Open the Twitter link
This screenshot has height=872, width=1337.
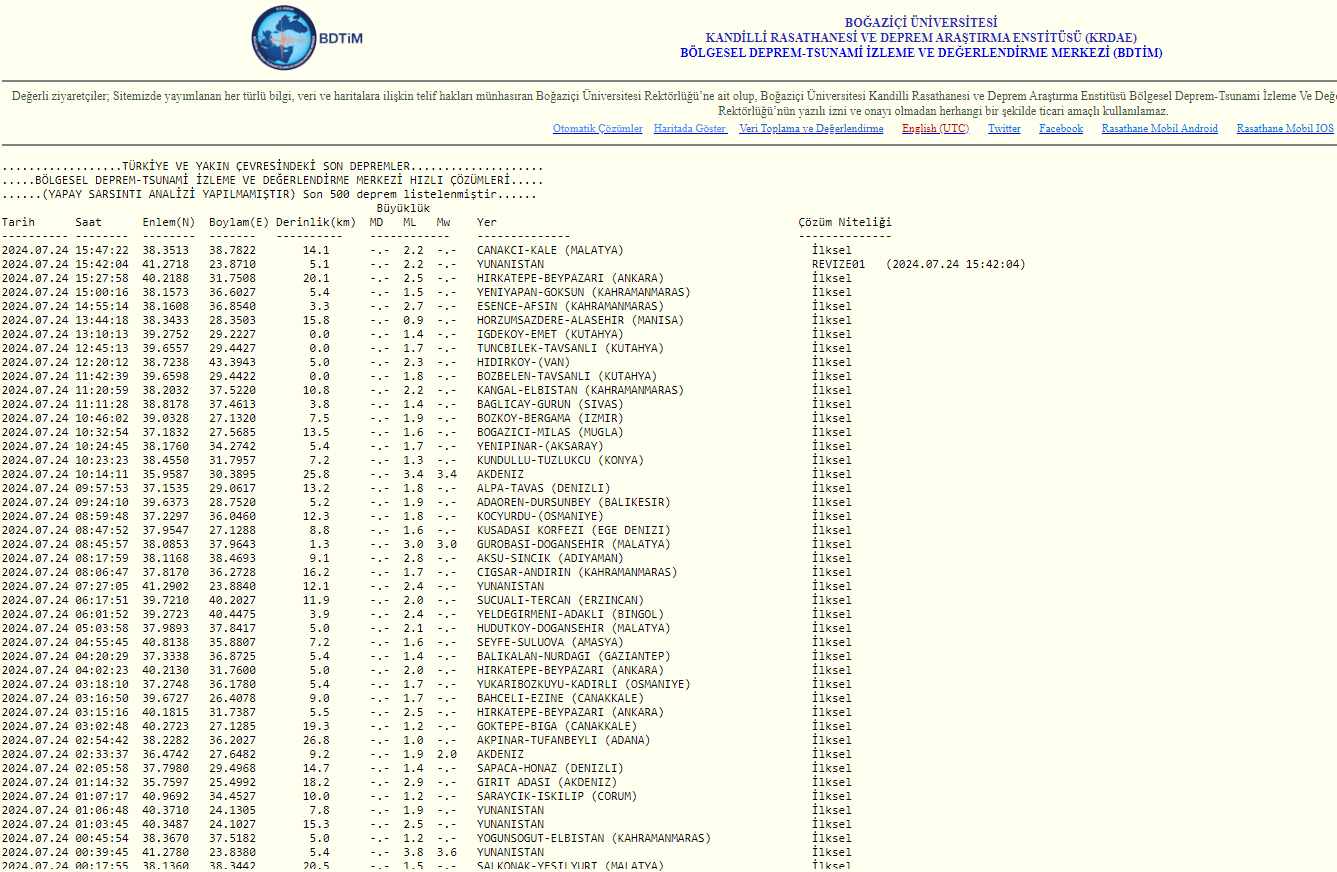(x=1004, y=129)
